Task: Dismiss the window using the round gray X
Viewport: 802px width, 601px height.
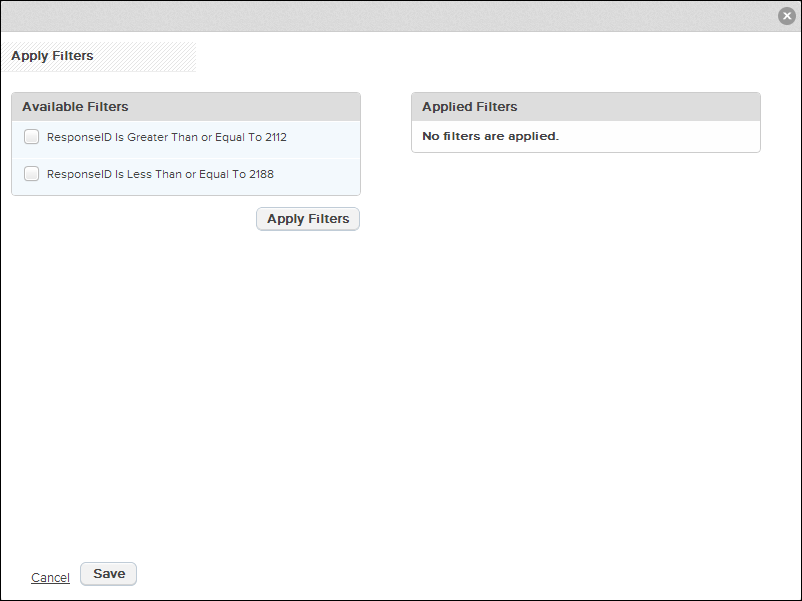Action: [787, 16]
